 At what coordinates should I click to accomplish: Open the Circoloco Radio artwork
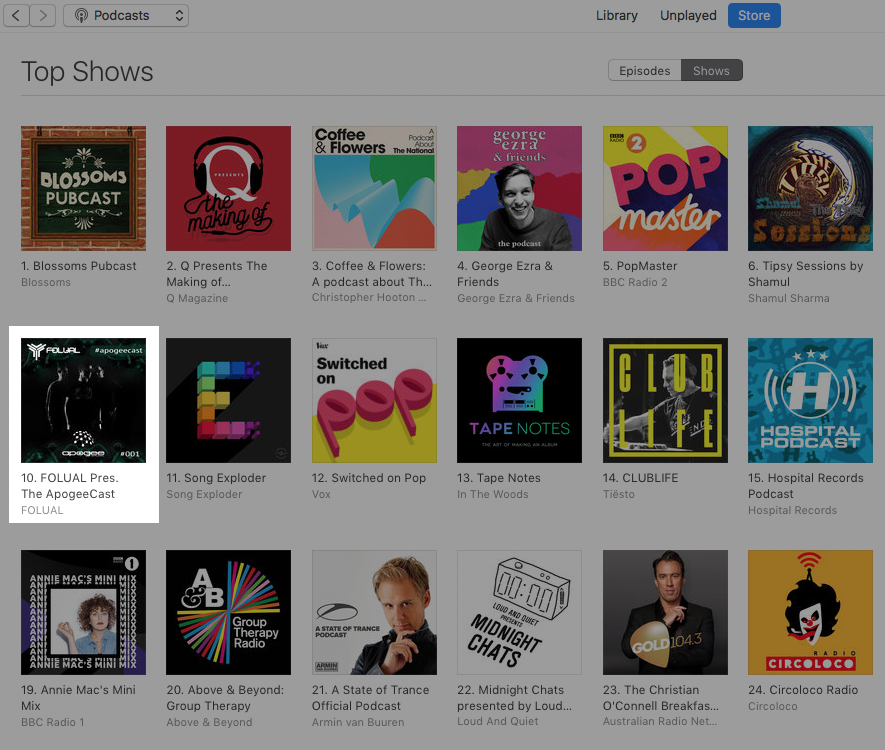[810, 612]
